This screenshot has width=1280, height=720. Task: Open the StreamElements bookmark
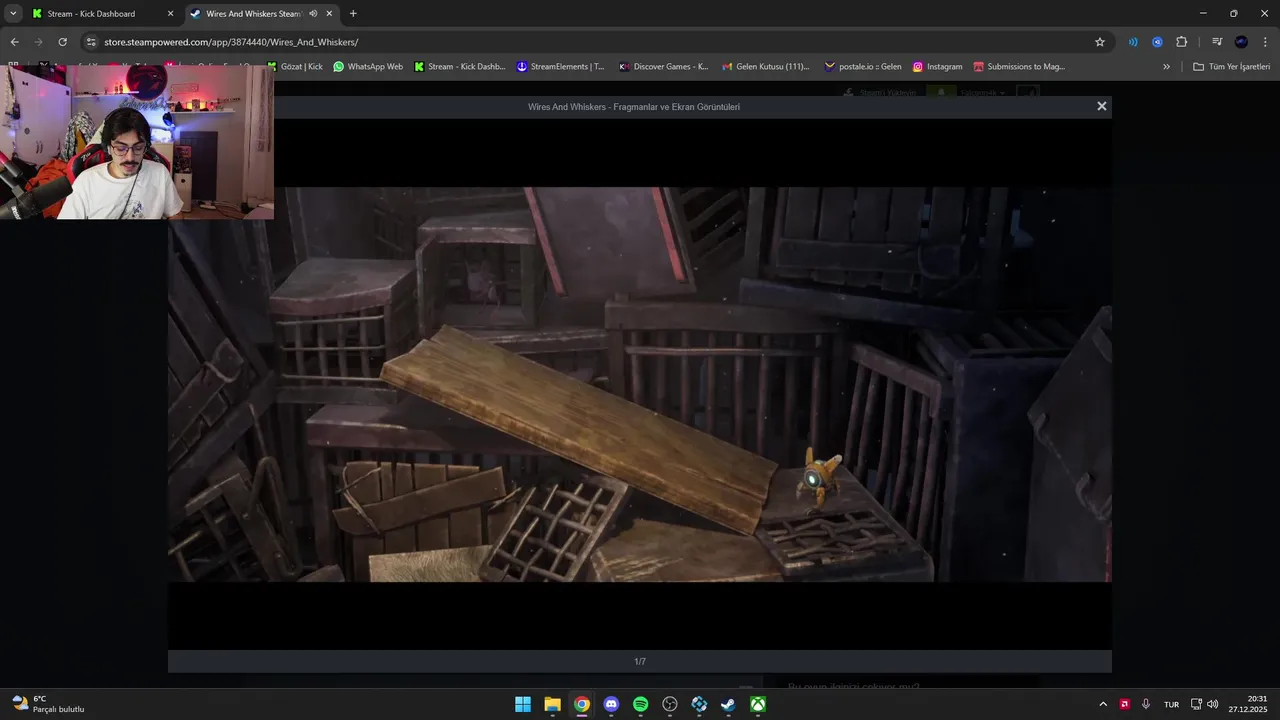[560, 67]
